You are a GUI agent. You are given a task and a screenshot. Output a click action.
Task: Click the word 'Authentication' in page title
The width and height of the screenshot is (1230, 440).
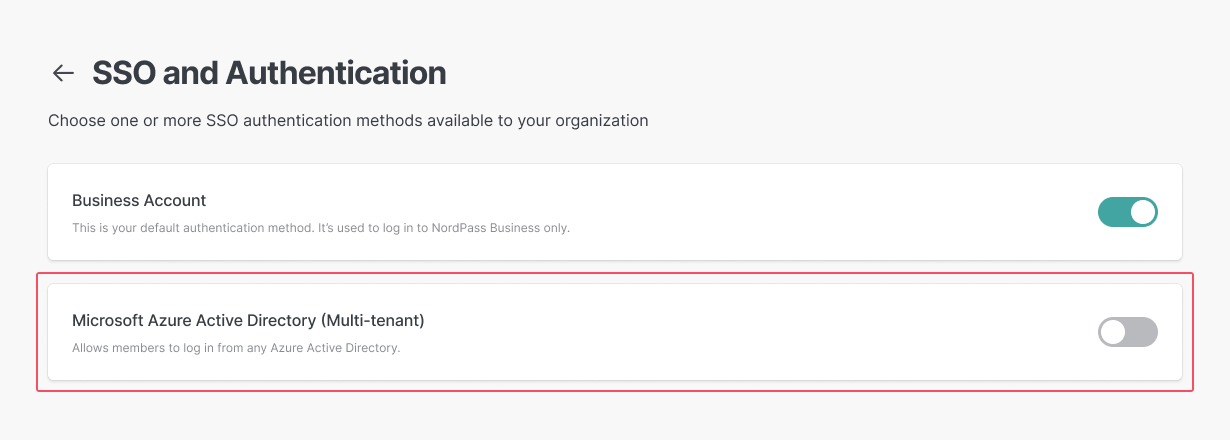[336, 73]
